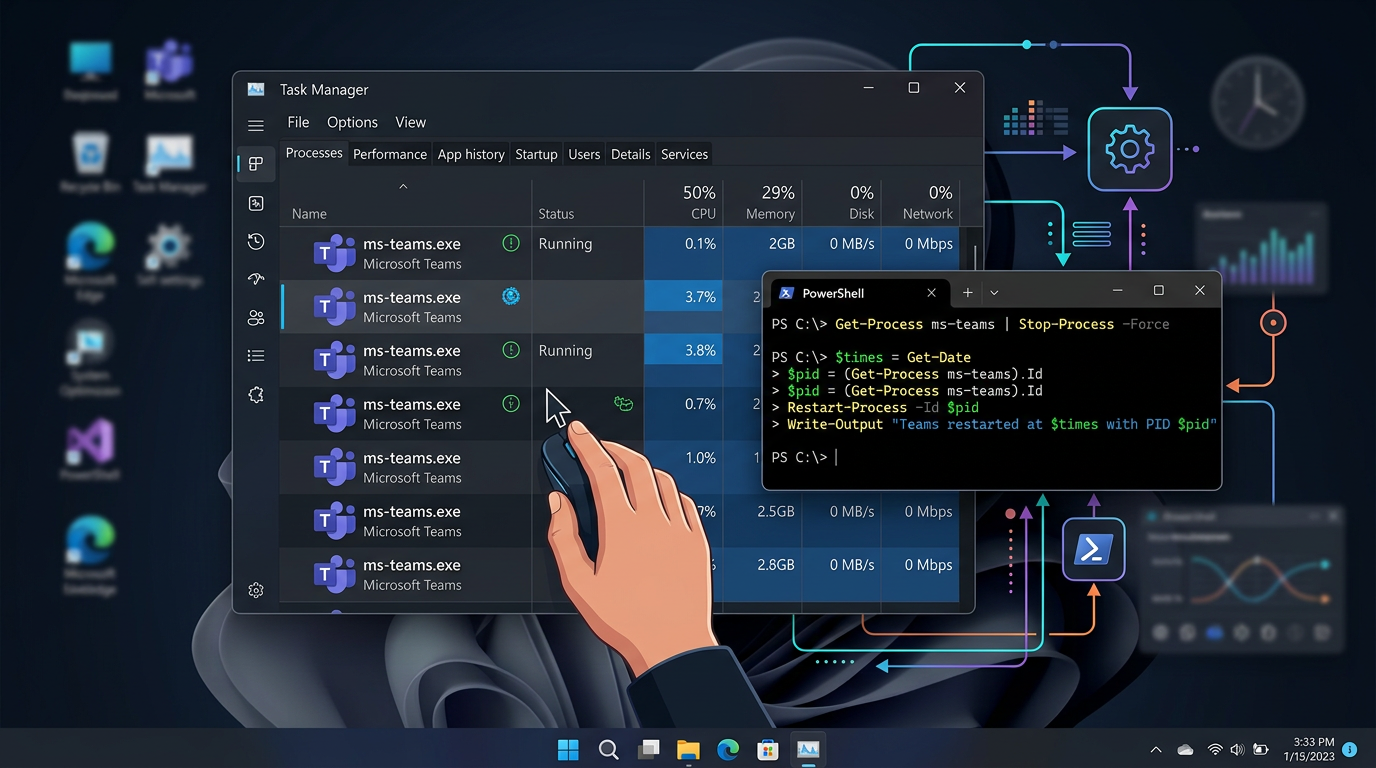
Task: Switch to the App history tab
Action: (471, 154)
